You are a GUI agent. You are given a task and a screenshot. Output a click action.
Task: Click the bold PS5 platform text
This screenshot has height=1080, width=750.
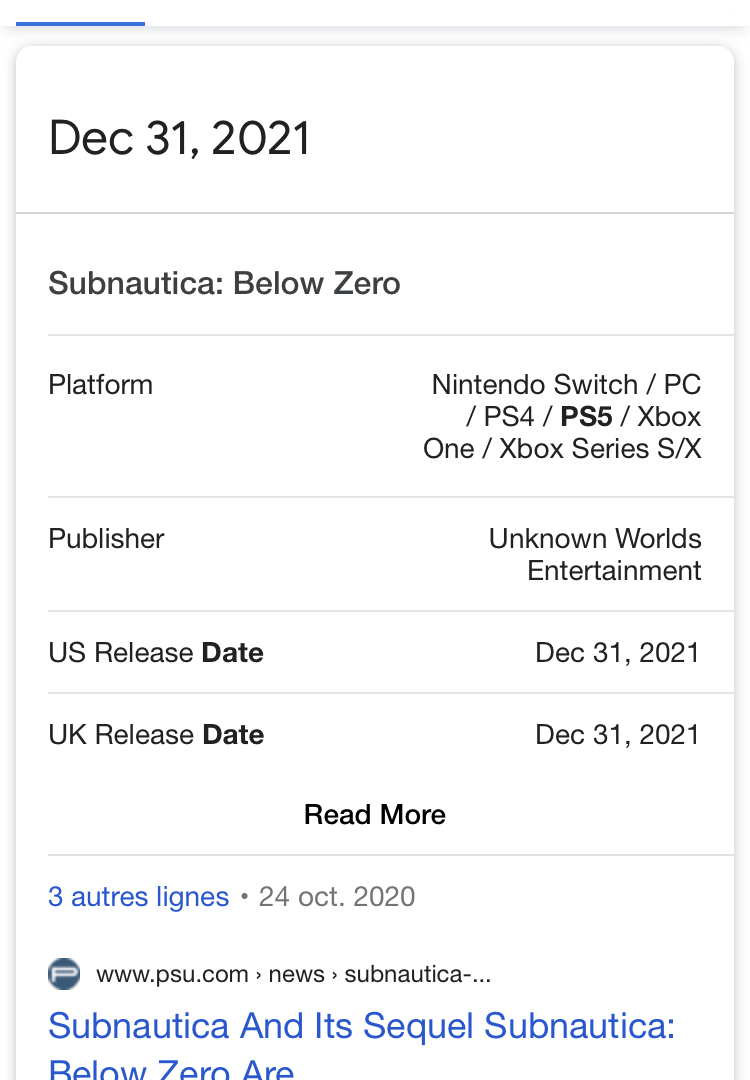tap(586, 417)
